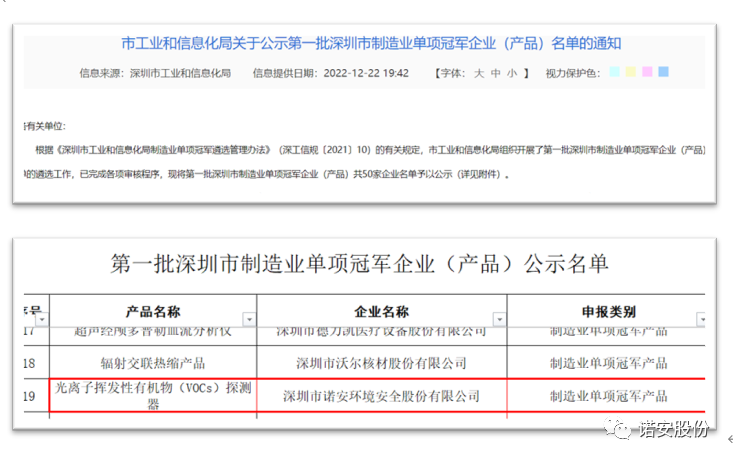This screenshot has width=733, height=461.
Task: Click cell 深圳市沃尔核材股份有限公司
Action: 381,363
